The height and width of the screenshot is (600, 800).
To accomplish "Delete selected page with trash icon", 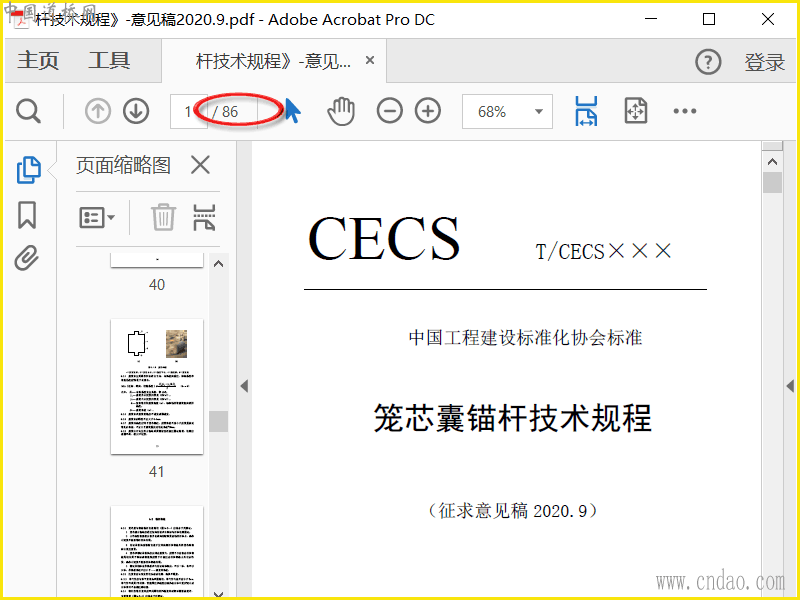I will (163, 217).
